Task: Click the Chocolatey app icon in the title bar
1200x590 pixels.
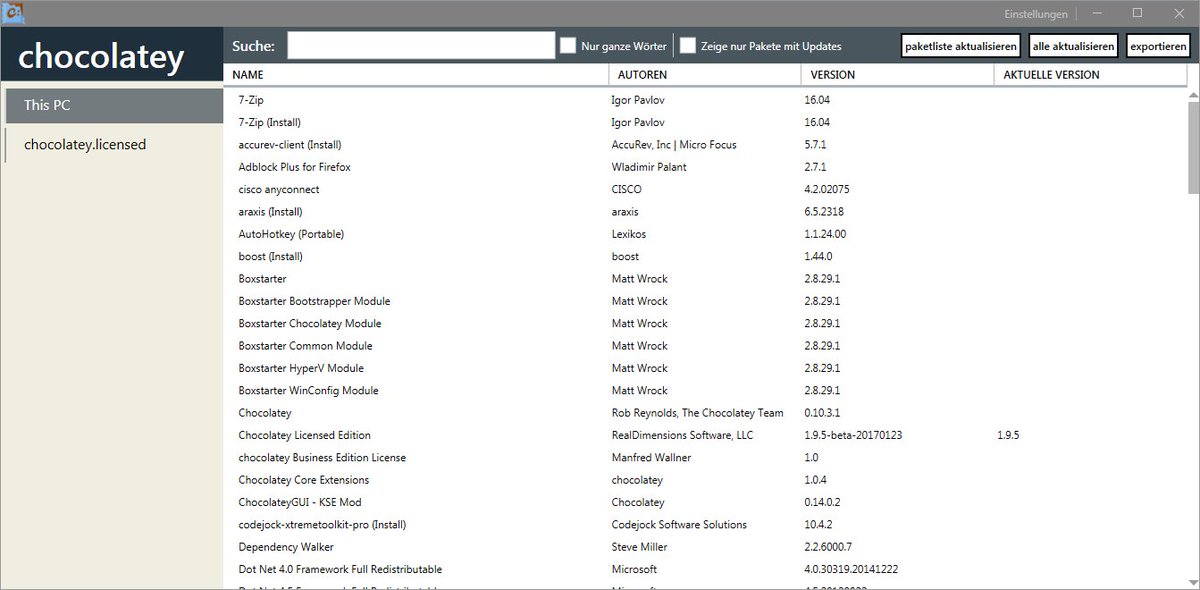Action: (x=11, y=12)
